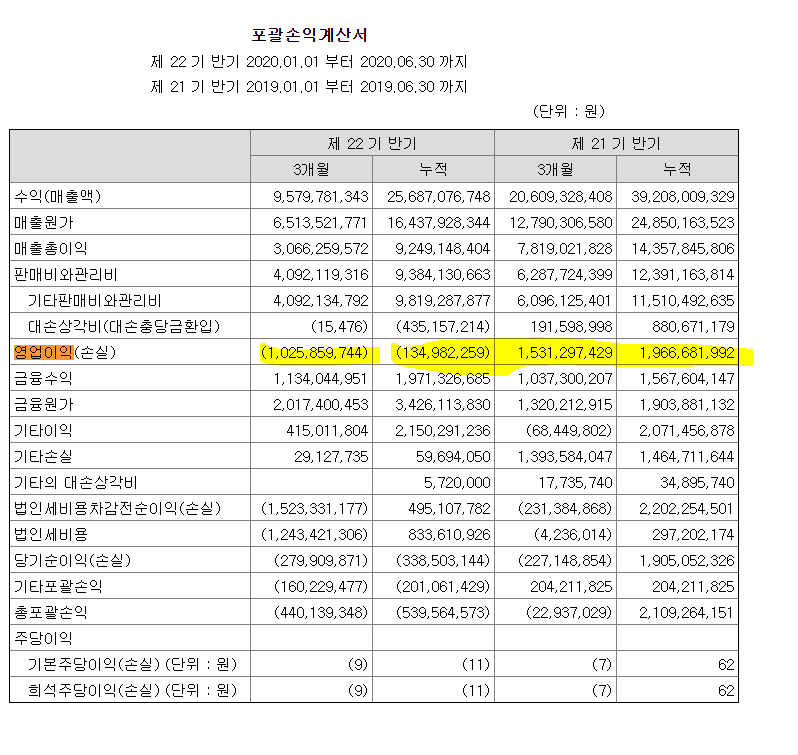Image resolution: width=798 pixels, height=755 pixels.
Task: Select the value (68,449,802)
Action: [569, 430]
